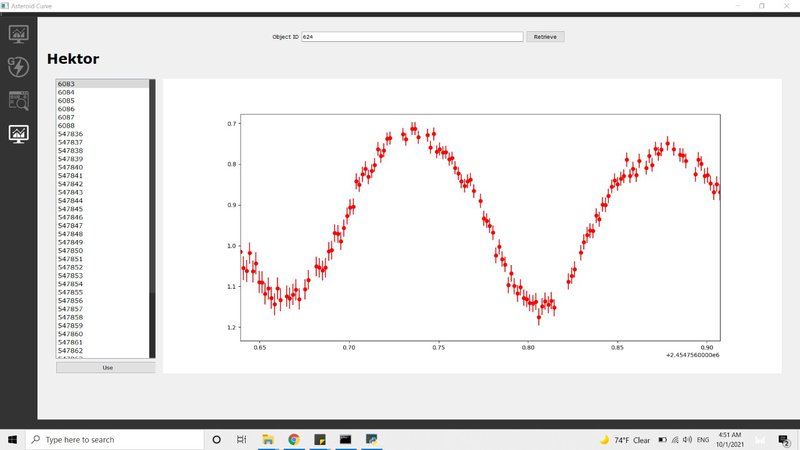Select list entry 547837
800x450 pixels.
(103, 142)
